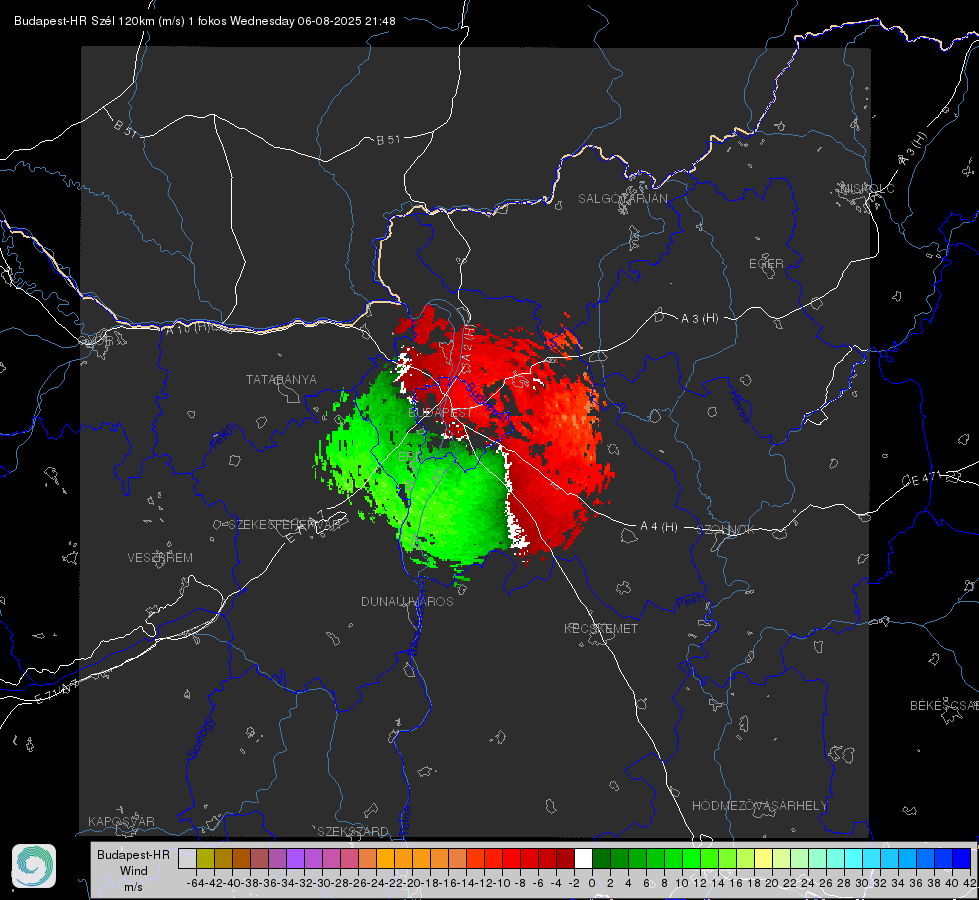Viewport: 979px width, 900px height.
Task: Select the A 4 (H) motorway label
Action: pos(659,527)
